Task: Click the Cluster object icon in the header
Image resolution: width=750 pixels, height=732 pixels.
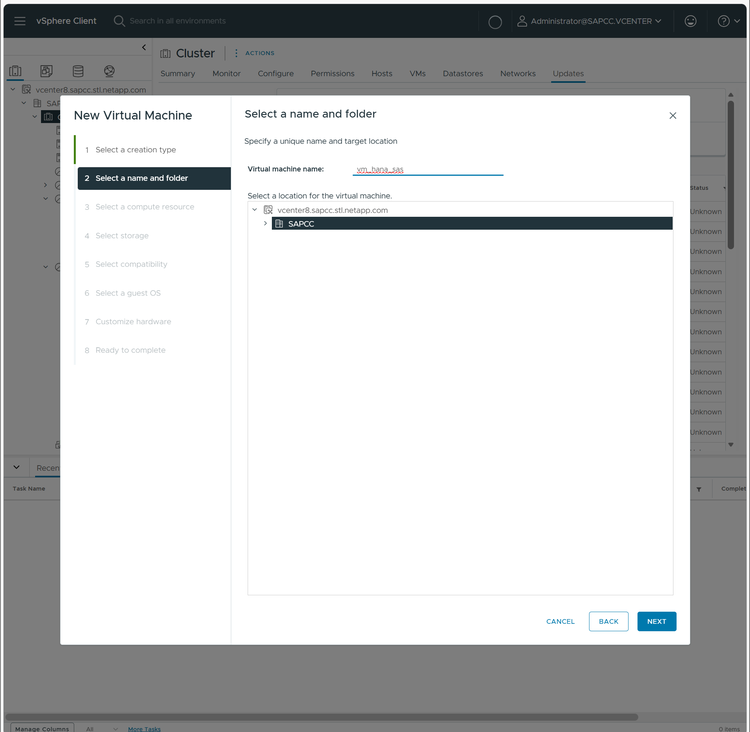Action: (165, 54)
